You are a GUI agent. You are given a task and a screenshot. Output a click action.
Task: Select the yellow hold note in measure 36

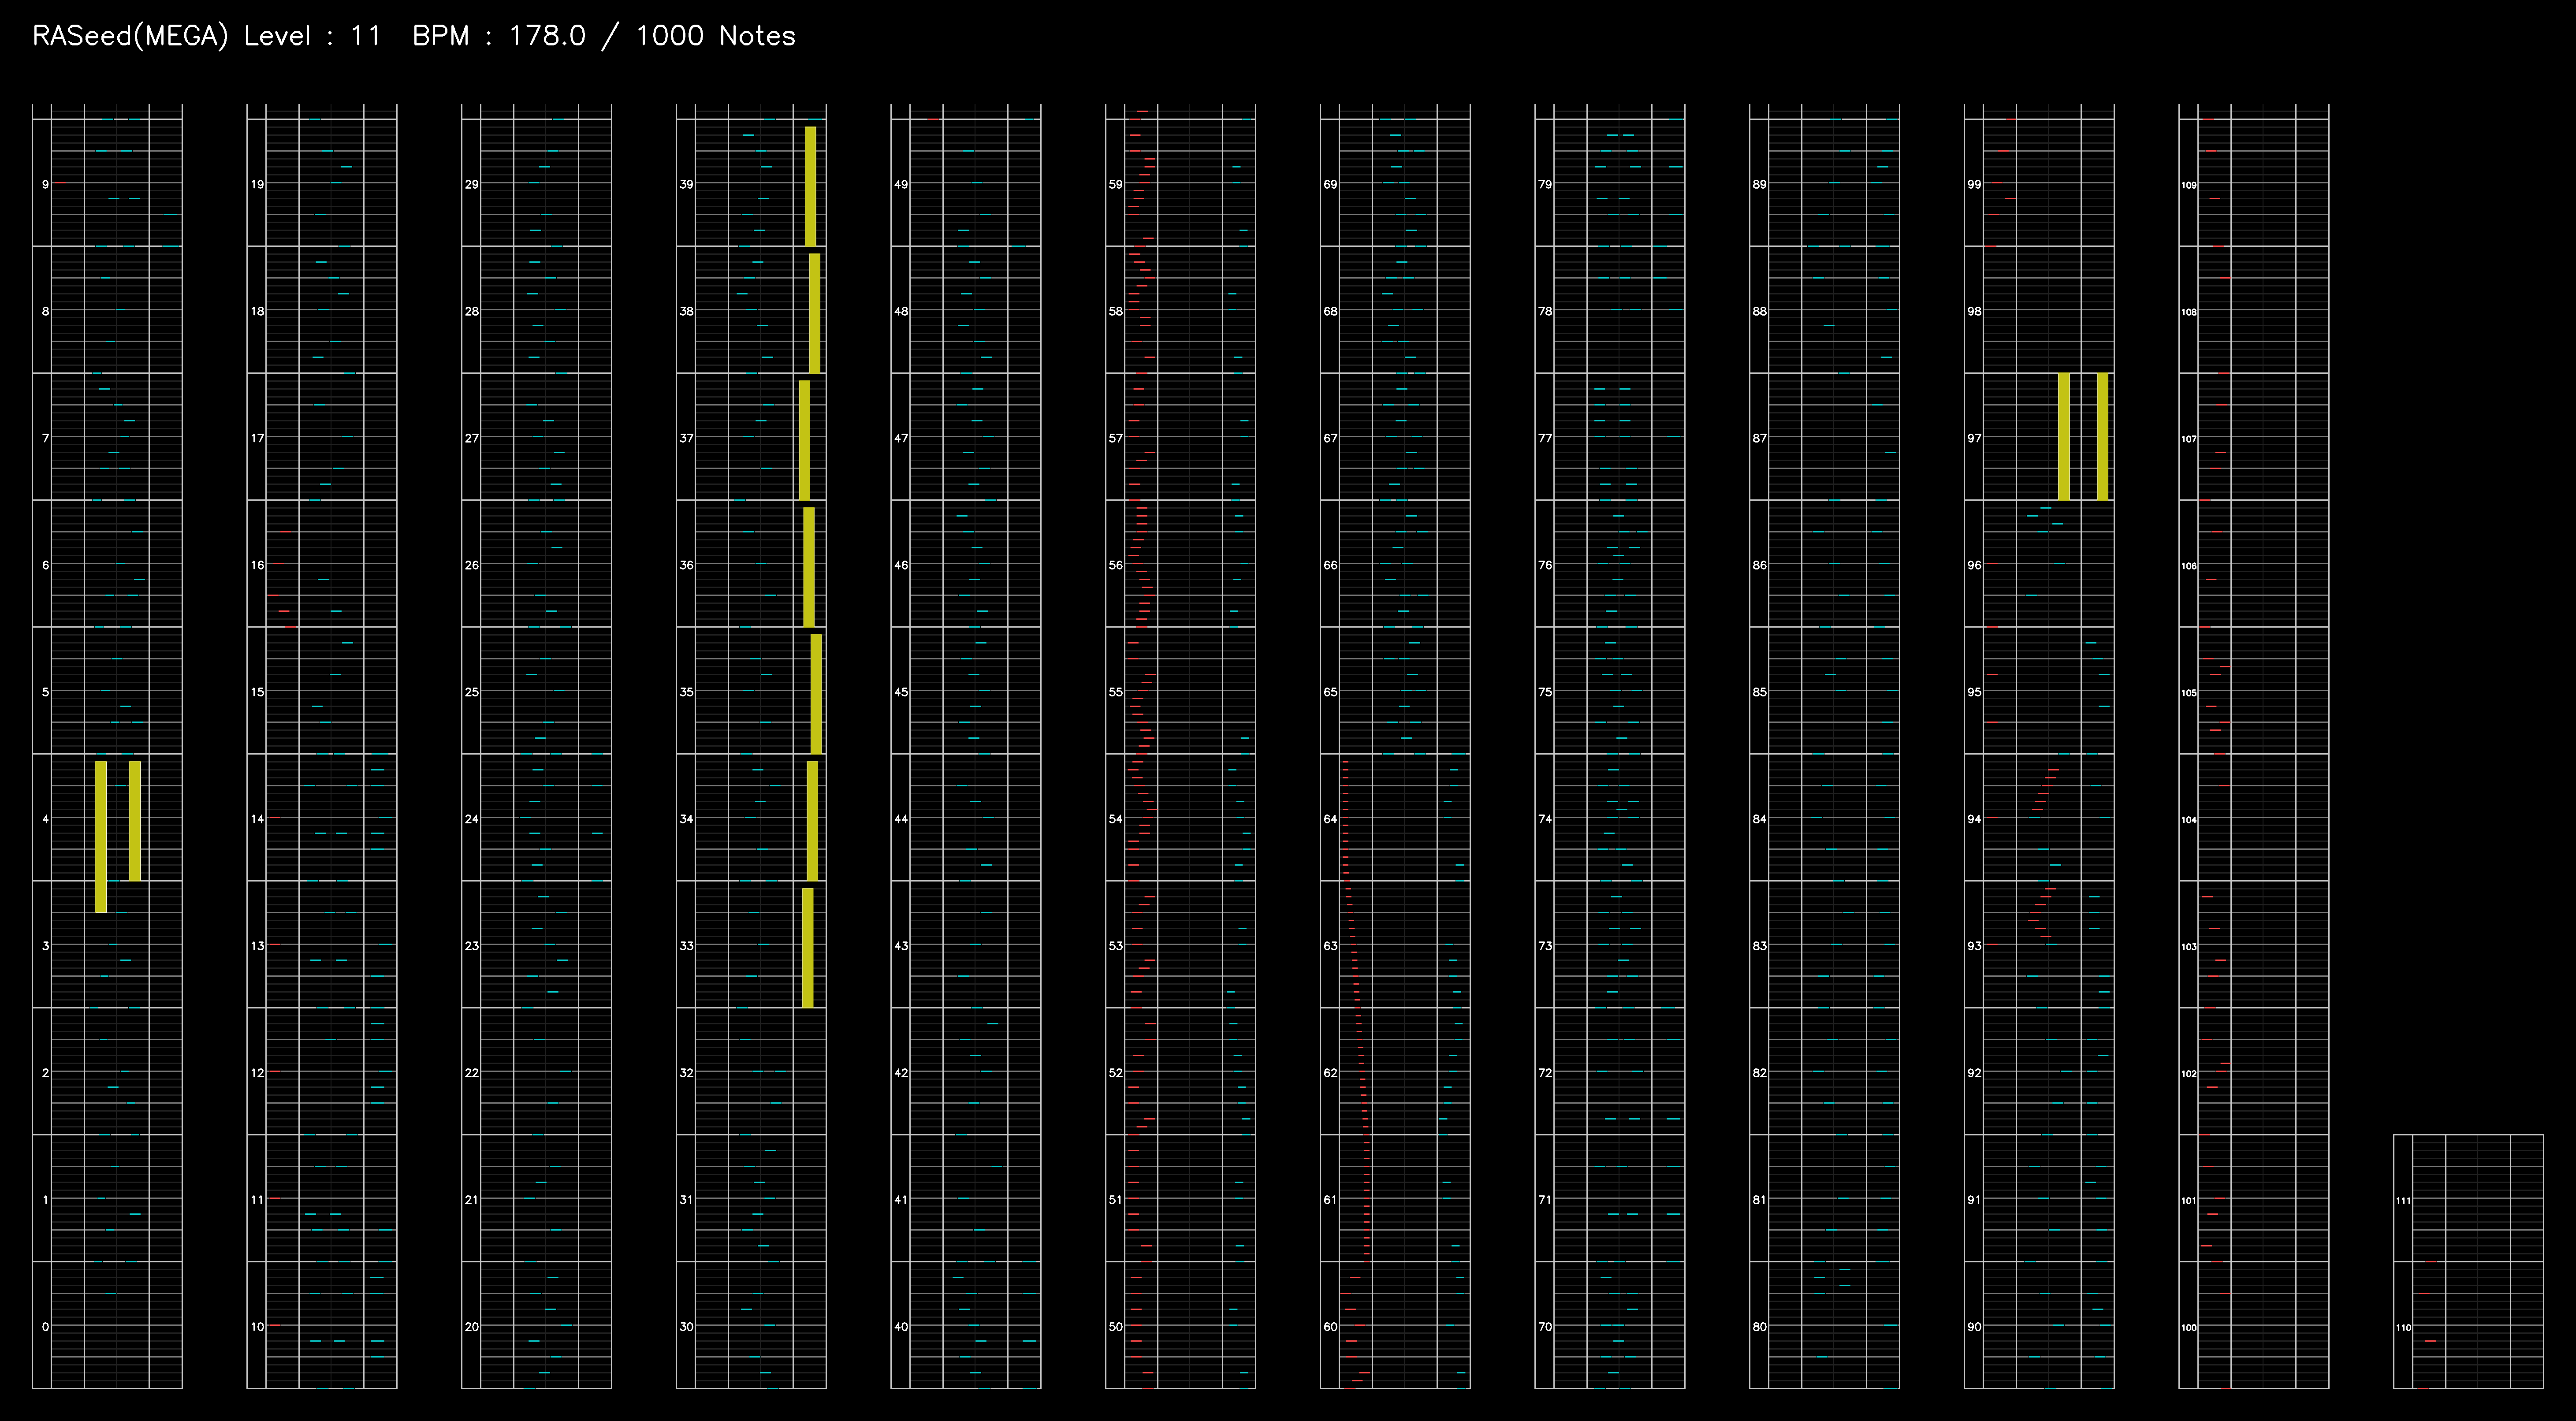809,567
